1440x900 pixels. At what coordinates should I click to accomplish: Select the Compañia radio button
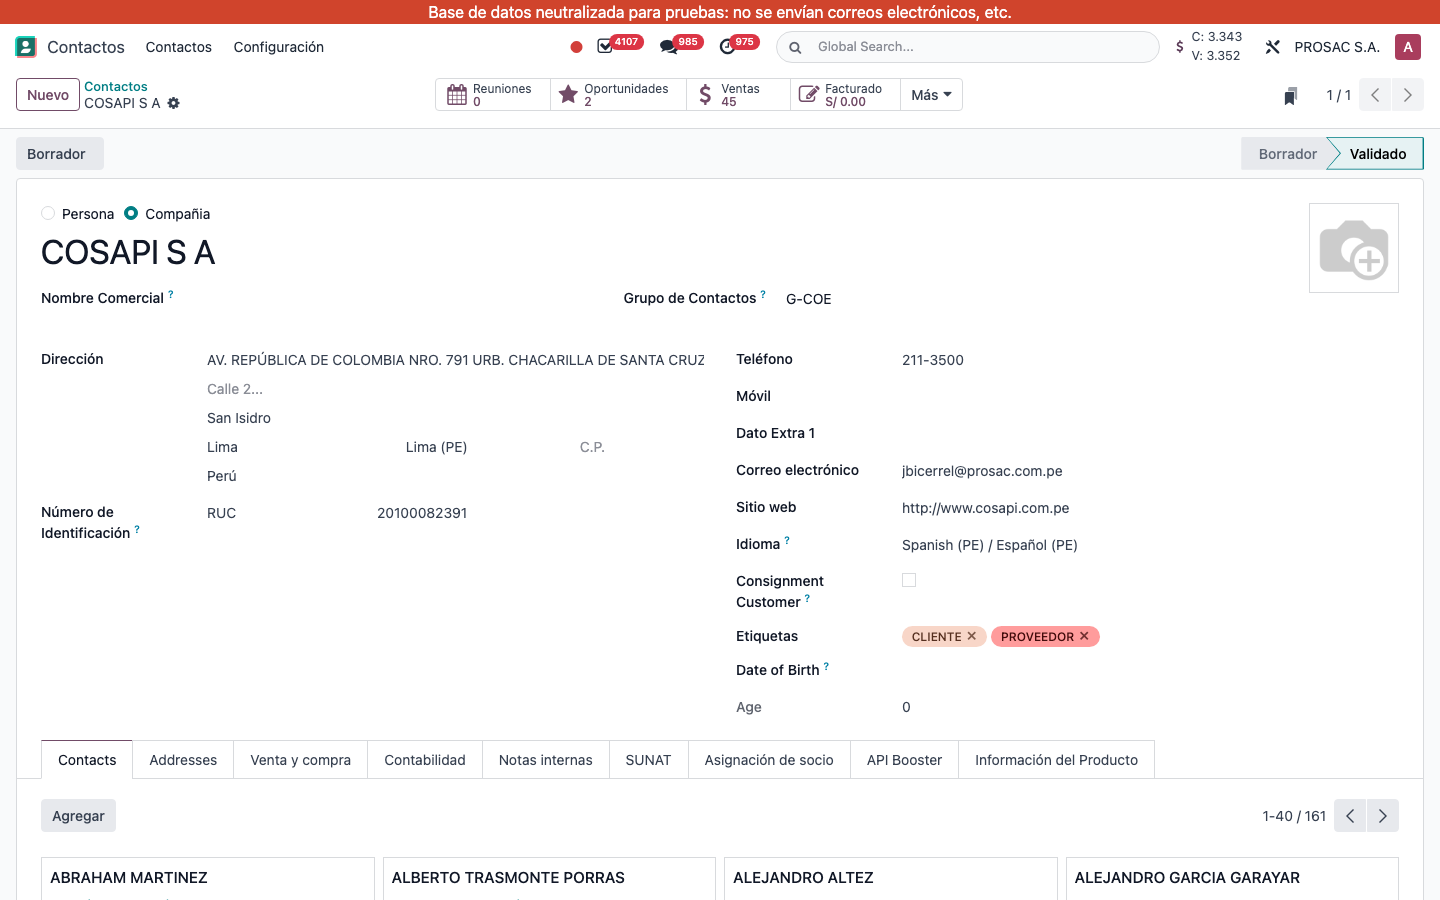tap(131, 213)
